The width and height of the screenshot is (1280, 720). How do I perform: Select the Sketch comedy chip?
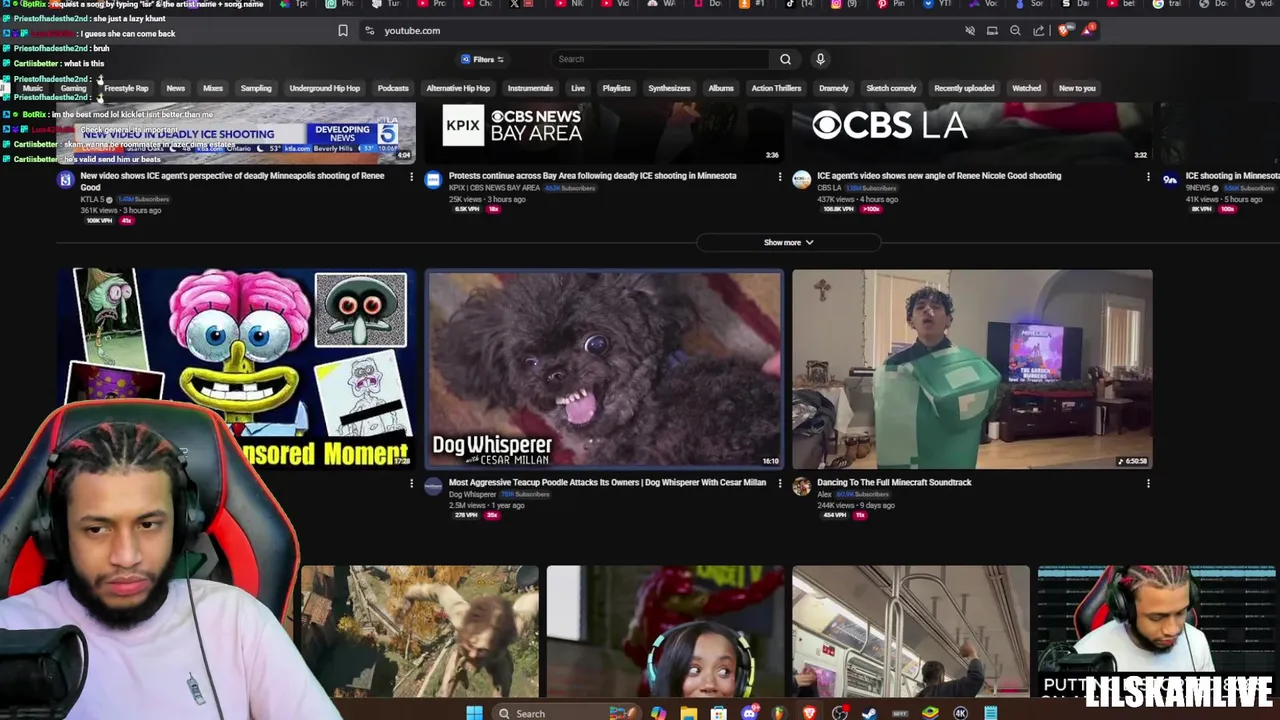[891, 88]
